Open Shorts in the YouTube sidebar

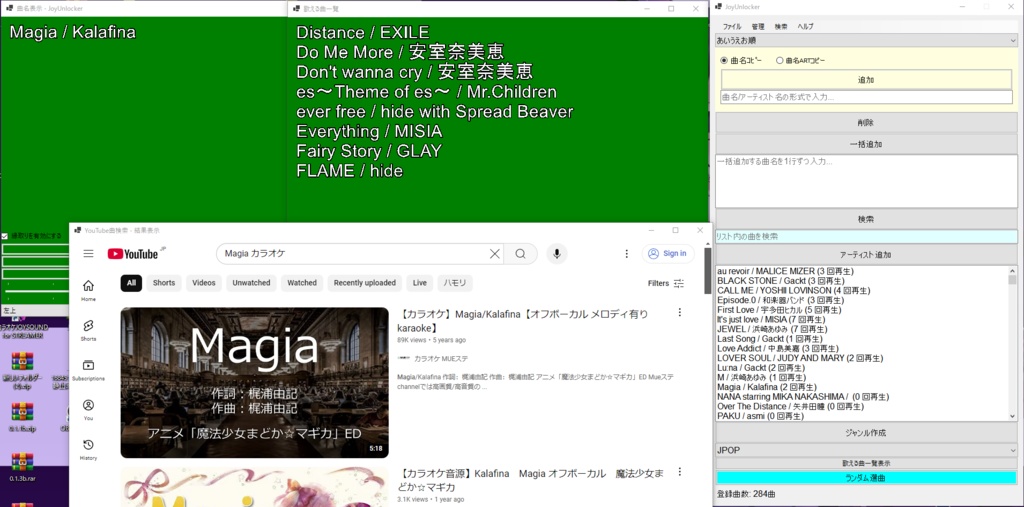click(x=88, y=330)
